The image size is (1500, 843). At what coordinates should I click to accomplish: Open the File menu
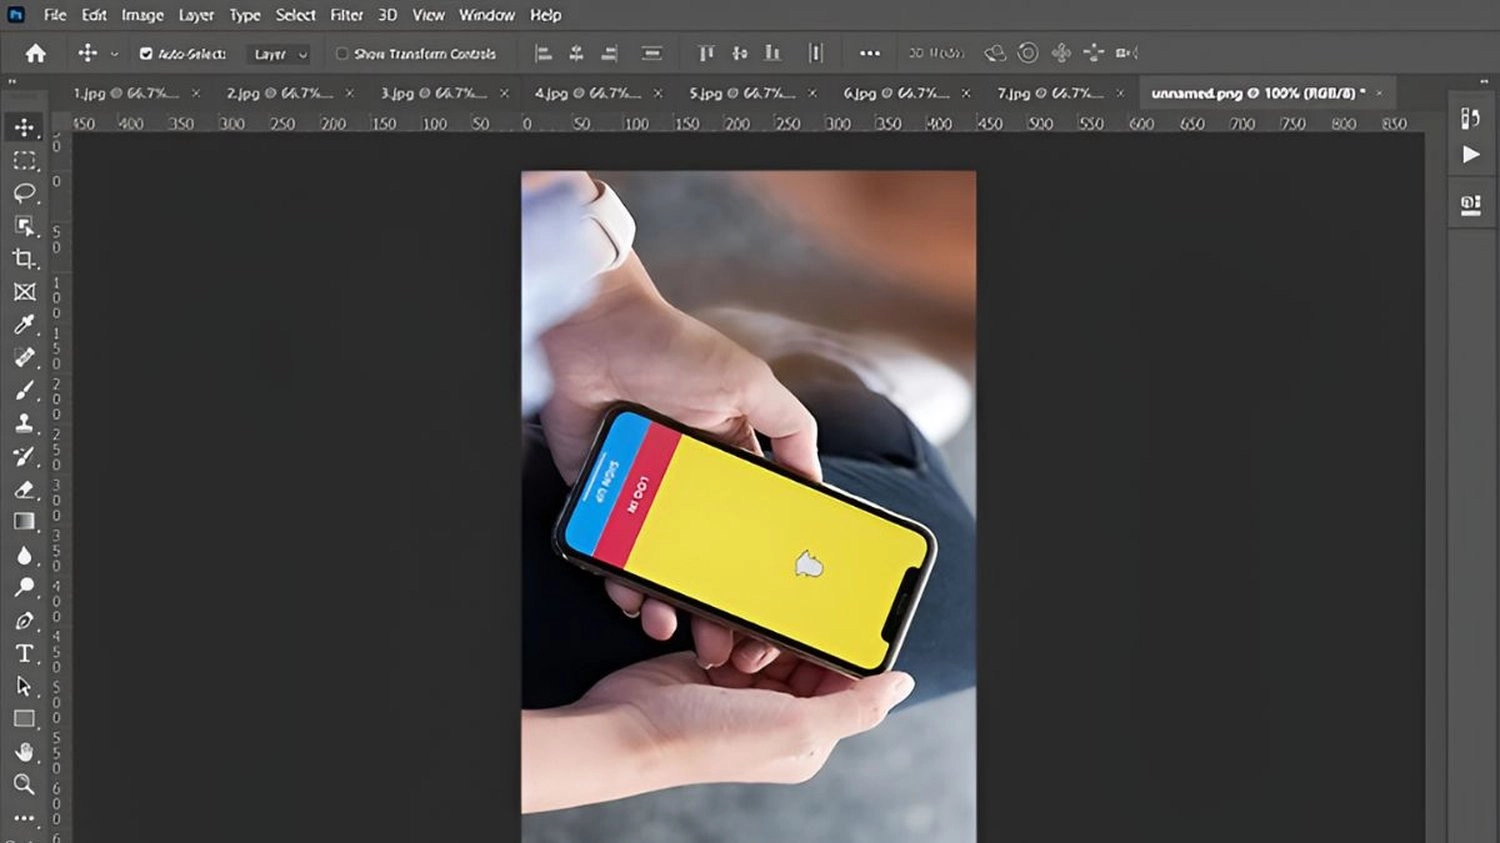[55, 15]
